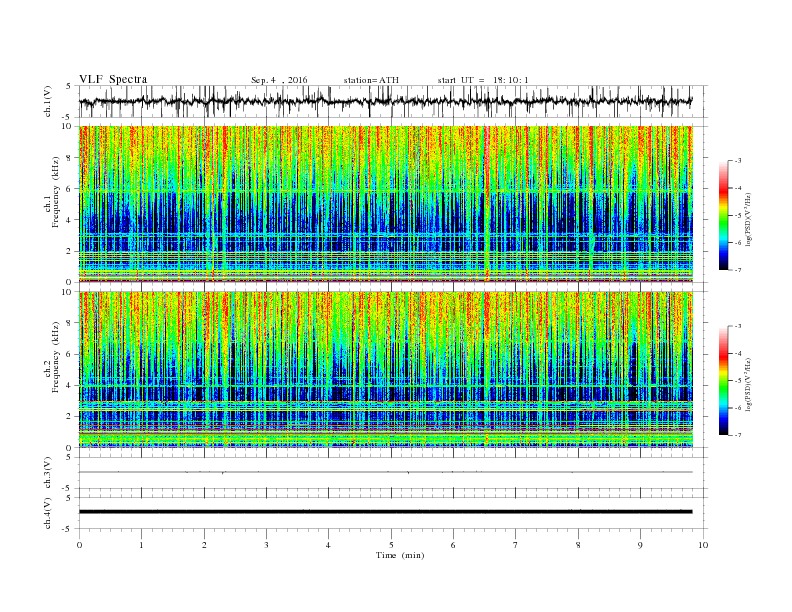Click the "10" time axis tick label
Image resolution: width=792 pixels, height=612 pixels.
click(x=703, y=545)
